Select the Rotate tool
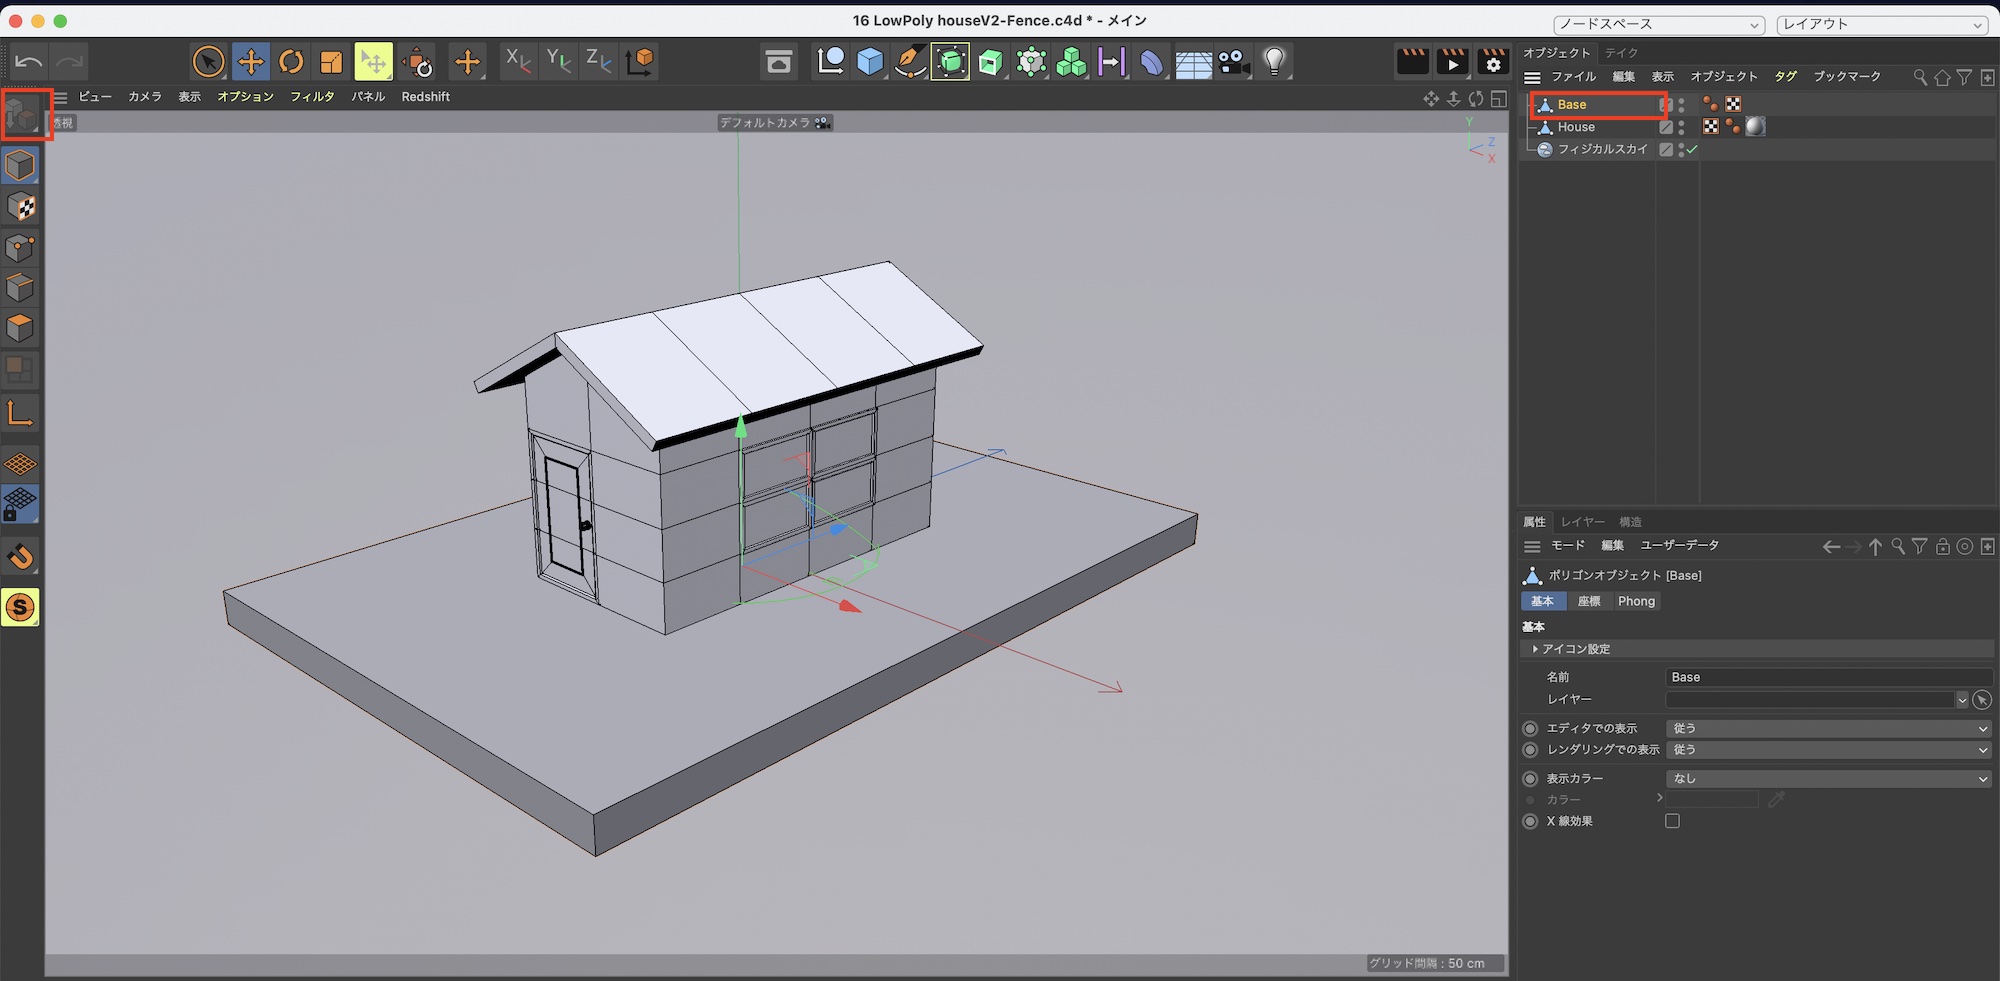This screenshot has width=2000, height=981. coord(291,62)
